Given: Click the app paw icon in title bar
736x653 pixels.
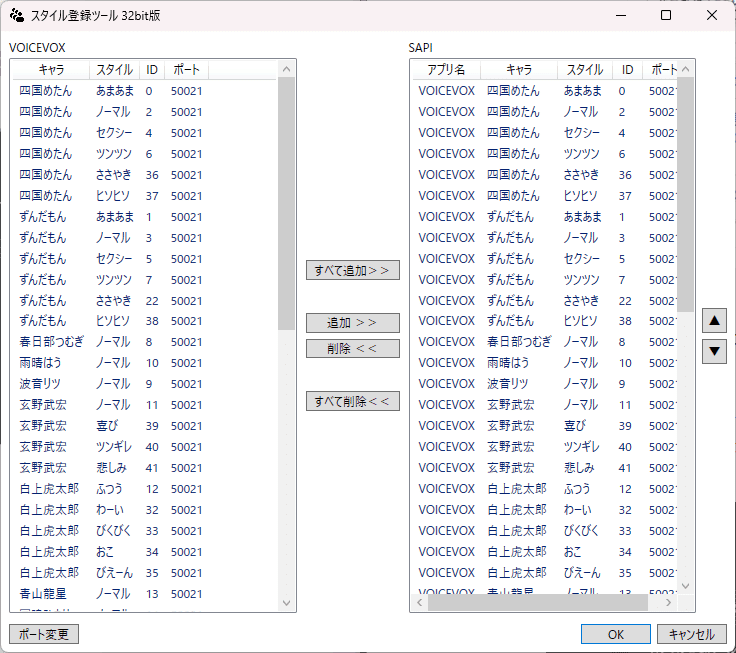Looking at the screenshot, I should coord(17,15).
